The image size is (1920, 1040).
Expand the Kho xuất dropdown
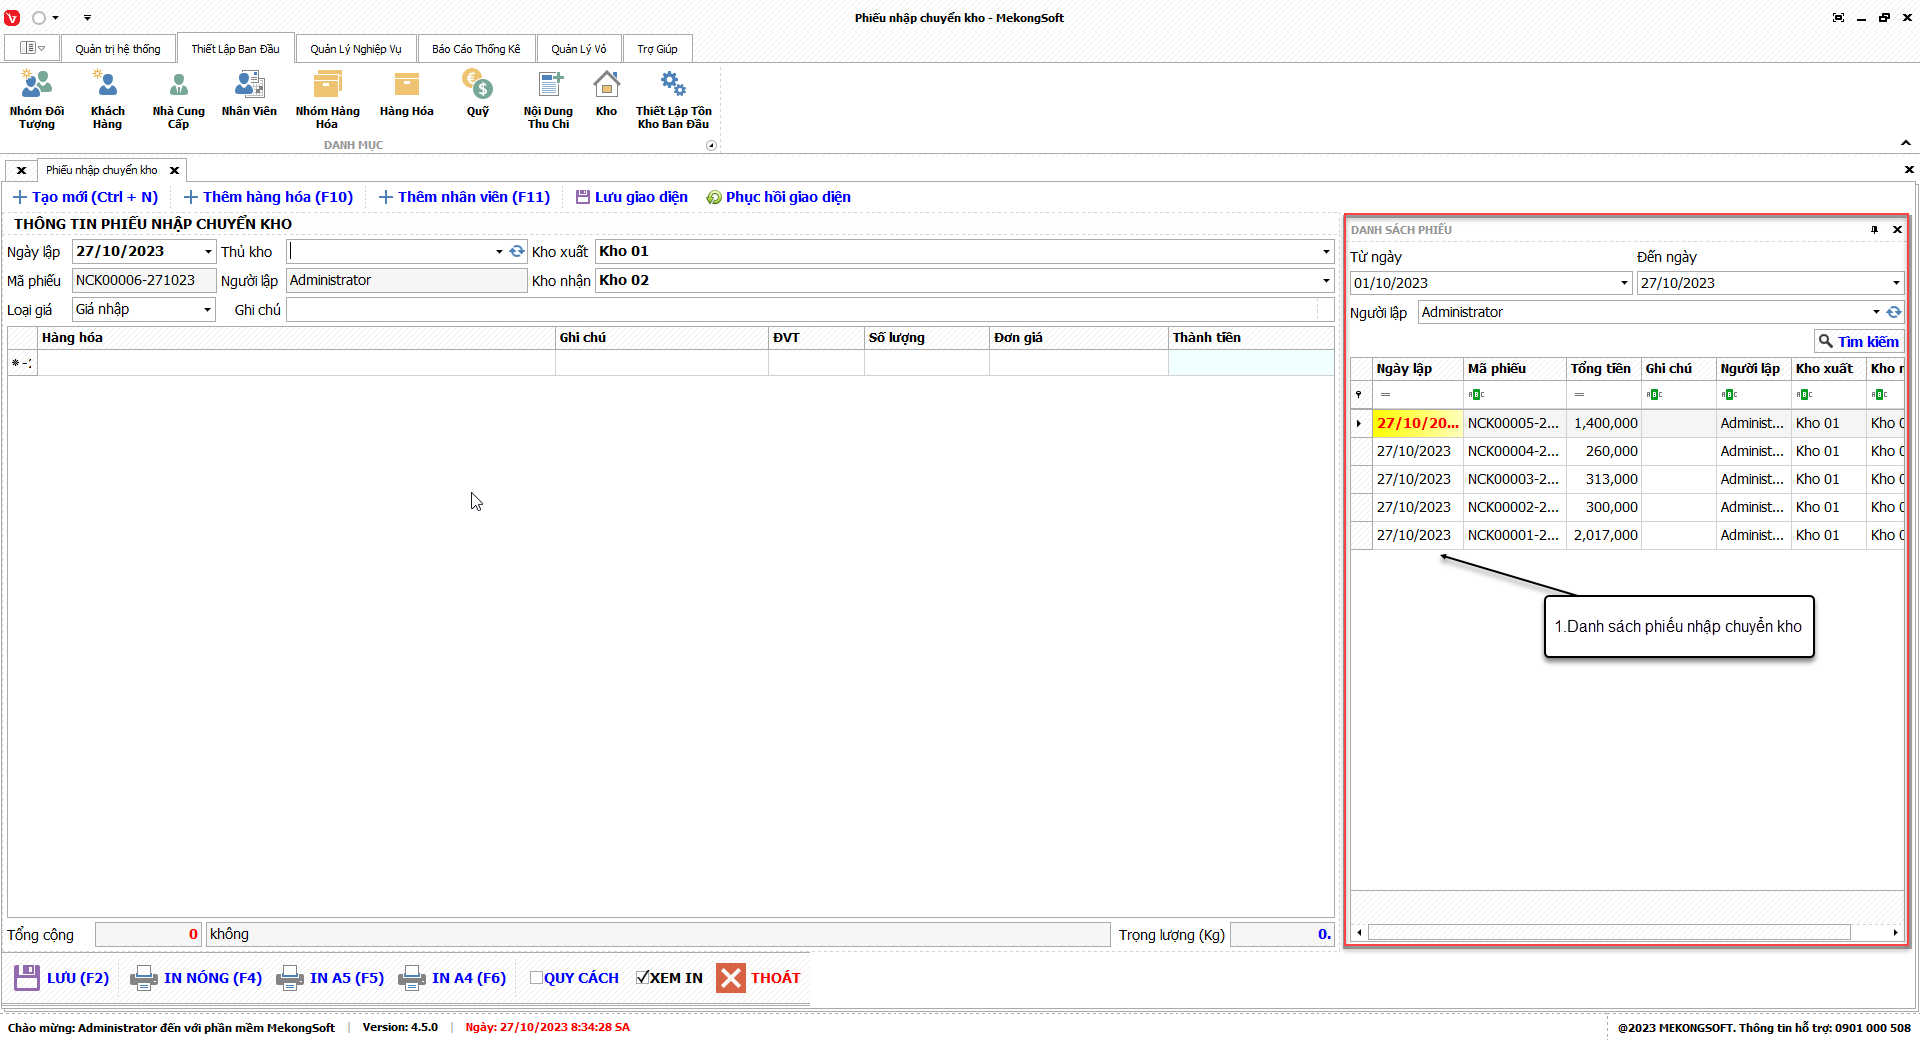1326,252
